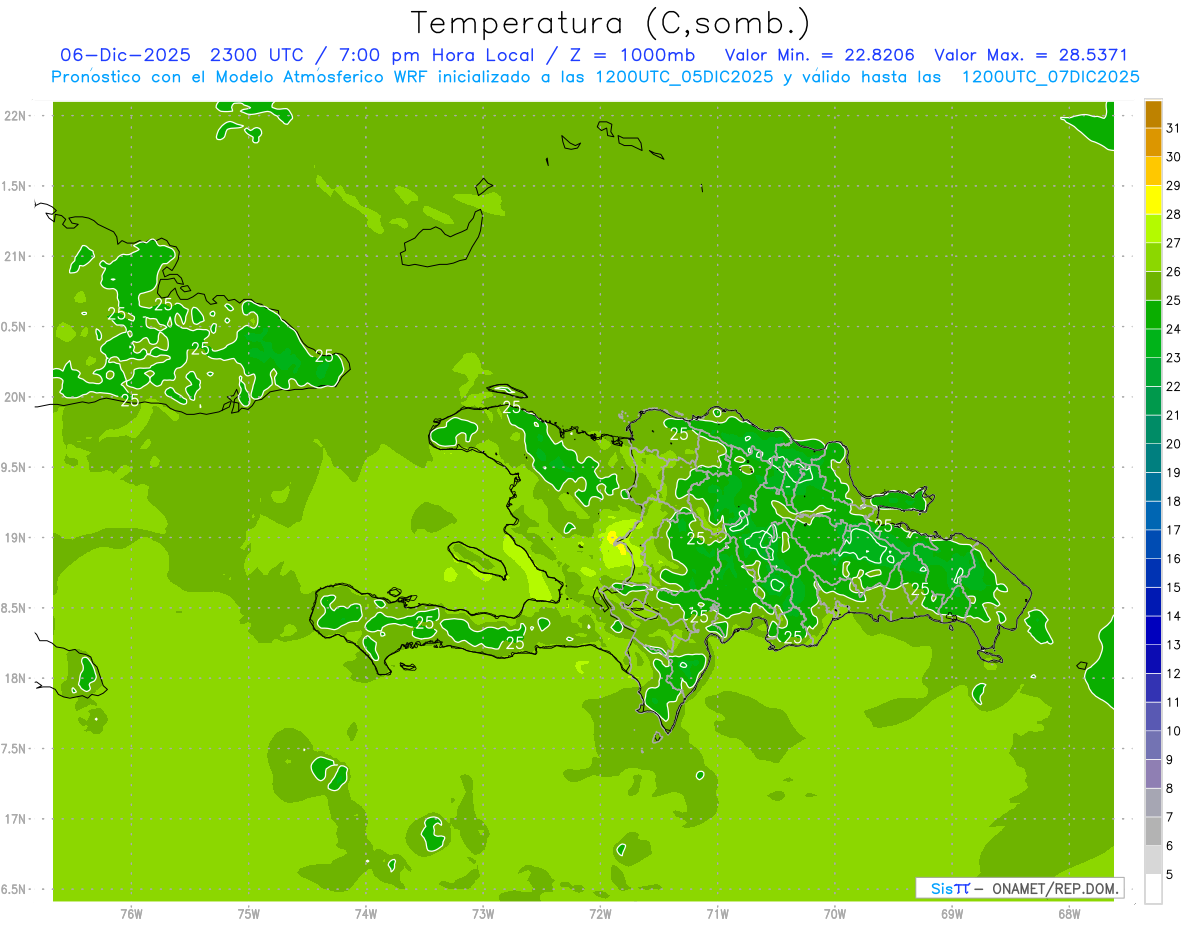Click the colorbar segment between 24 and 25

[x=1153, y=315]
